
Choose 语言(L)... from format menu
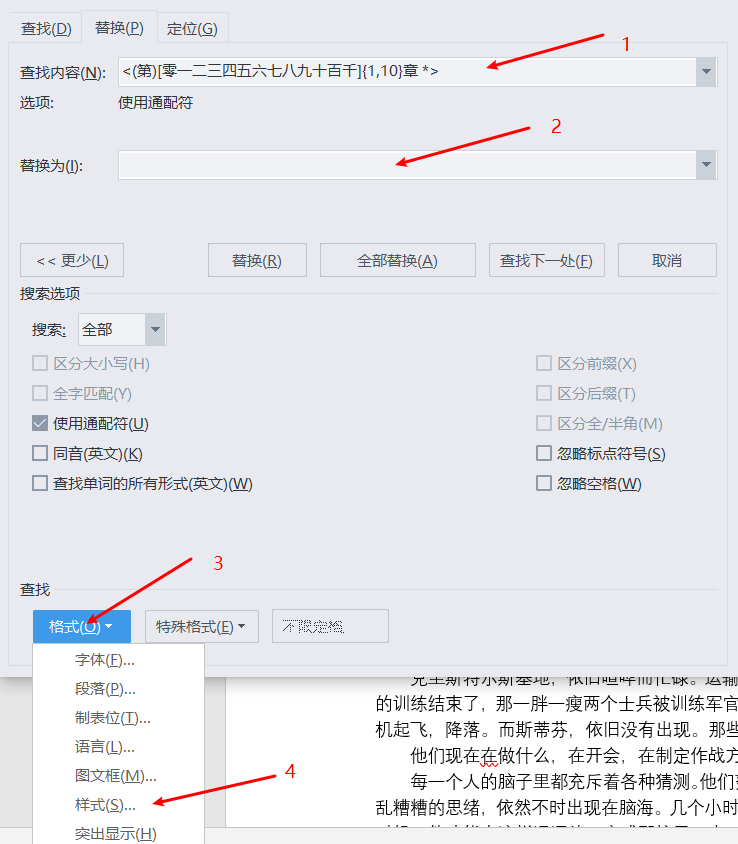coord(118,747)
